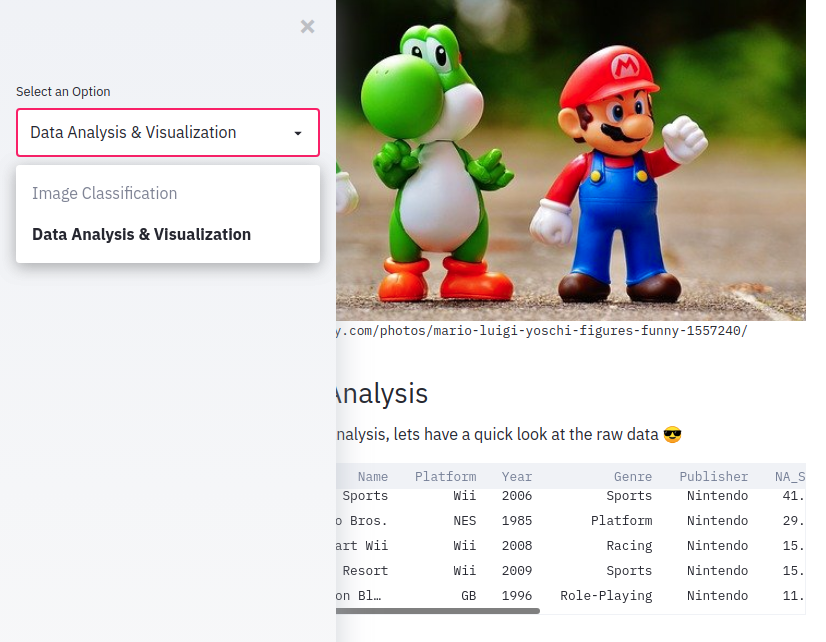Click the Genre column header
The width and height of the screenshot is (826, 642).
(x=633, y=477)
